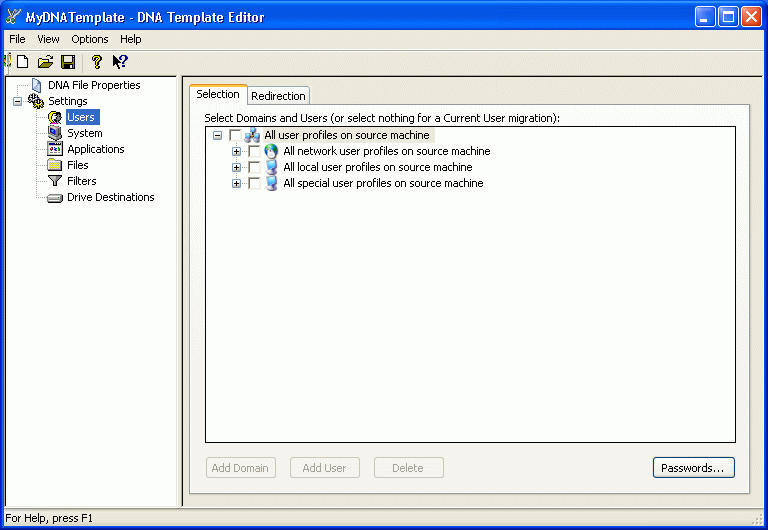
Task: Click the Applications window icon
Action: [55, 149]
